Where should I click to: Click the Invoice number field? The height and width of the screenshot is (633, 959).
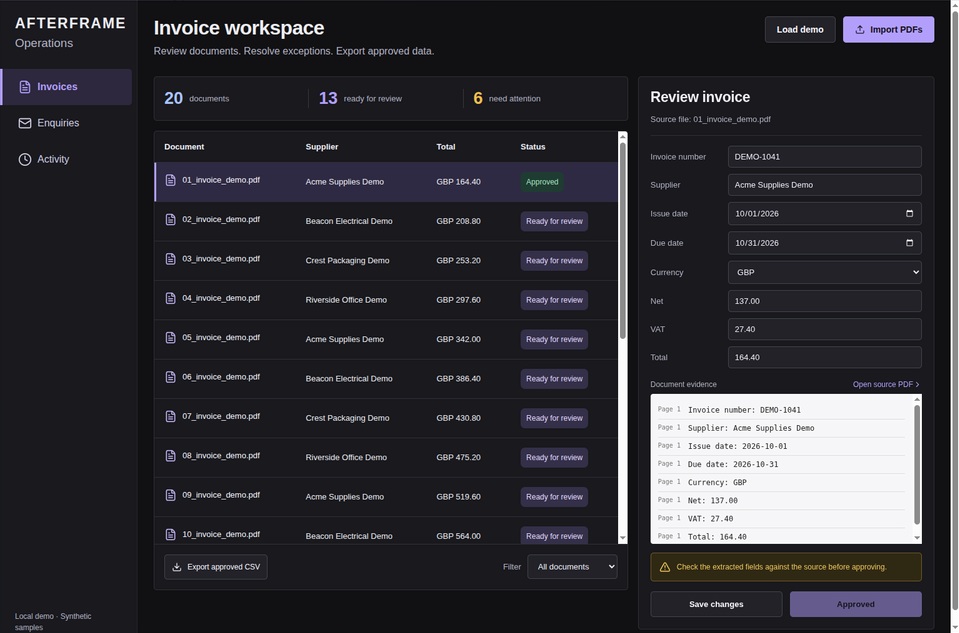tap(824, 157)
